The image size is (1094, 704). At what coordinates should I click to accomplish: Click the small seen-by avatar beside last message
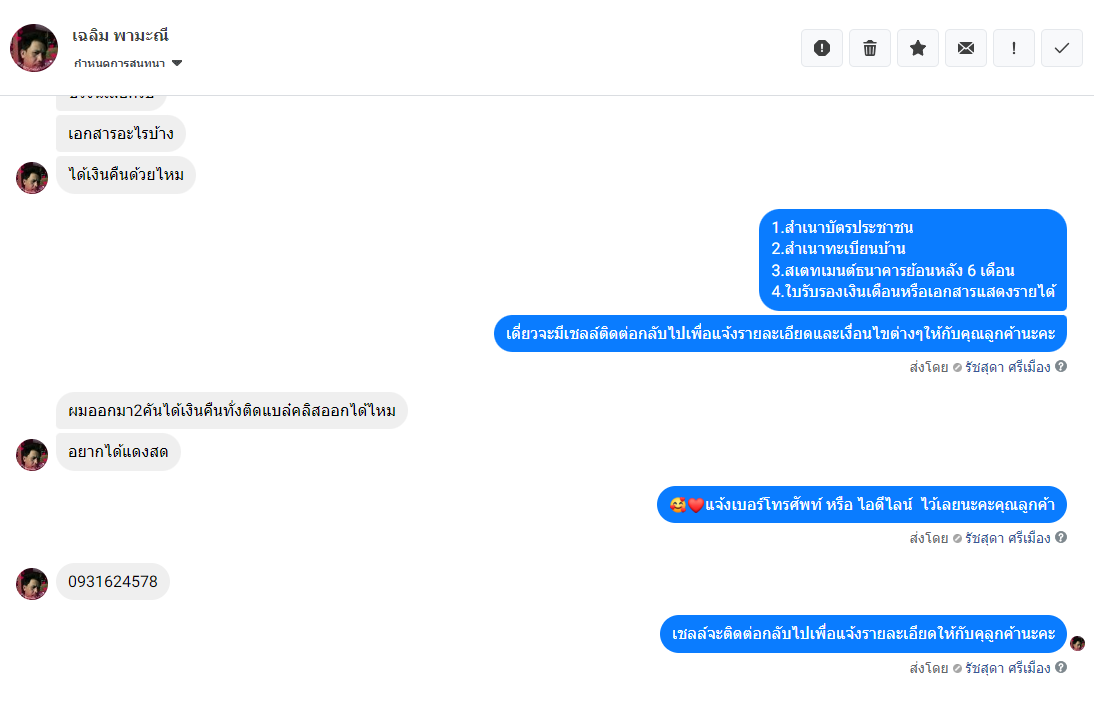pyautogui.click(x=1077, y=643)
